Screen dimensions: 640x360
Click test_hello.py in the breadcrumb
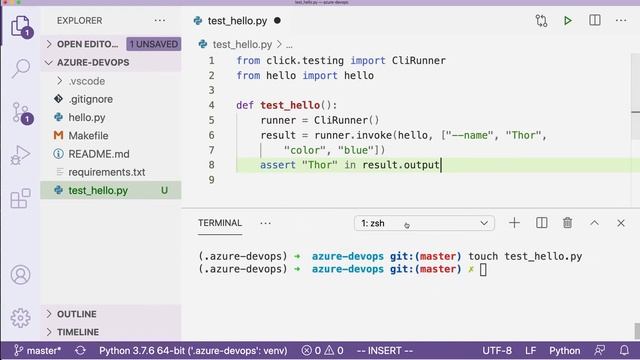242,44
